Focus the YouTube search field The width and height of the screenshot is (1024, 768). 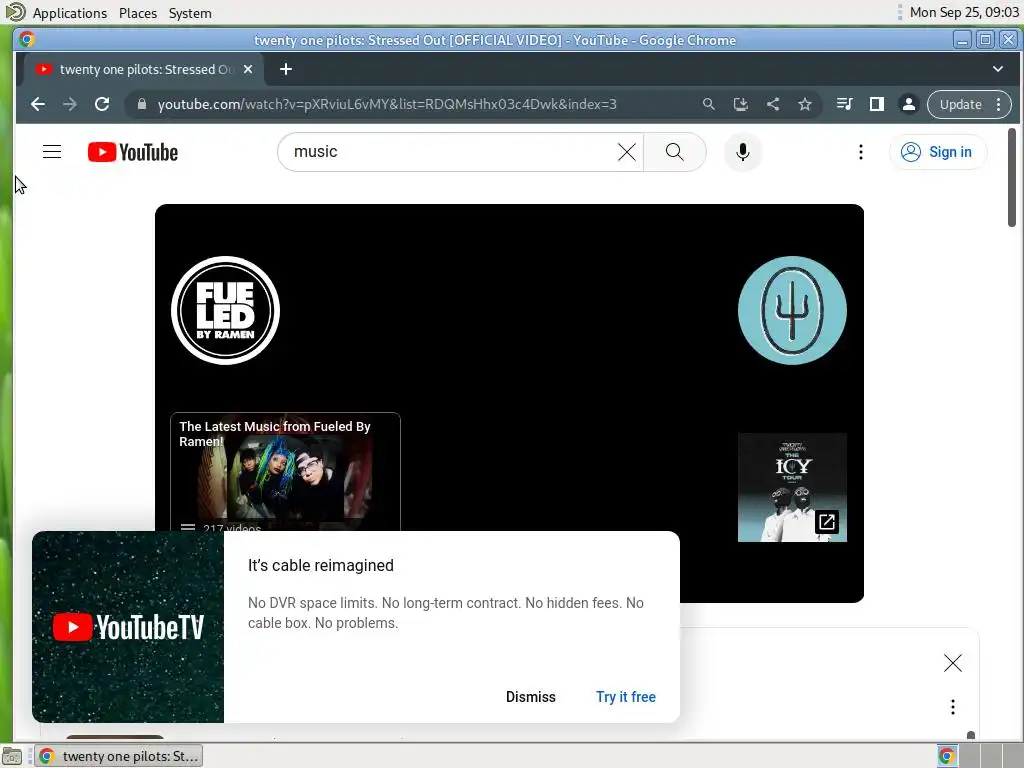(452, 152)
